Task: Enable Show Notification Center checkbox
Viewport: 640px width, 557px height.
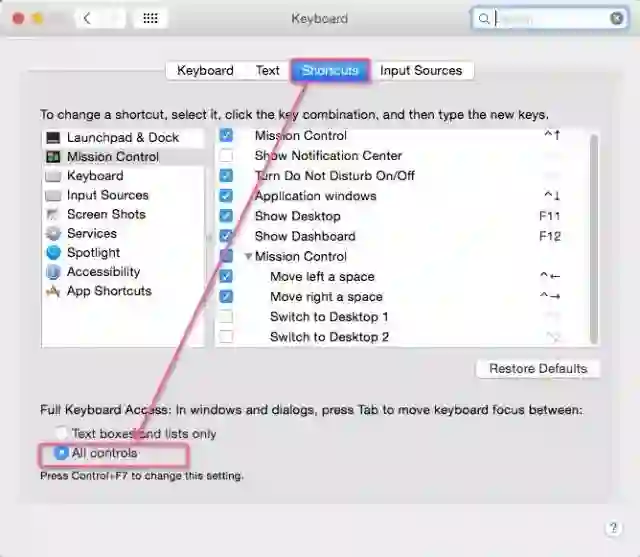Action: (x=226, y=155)
